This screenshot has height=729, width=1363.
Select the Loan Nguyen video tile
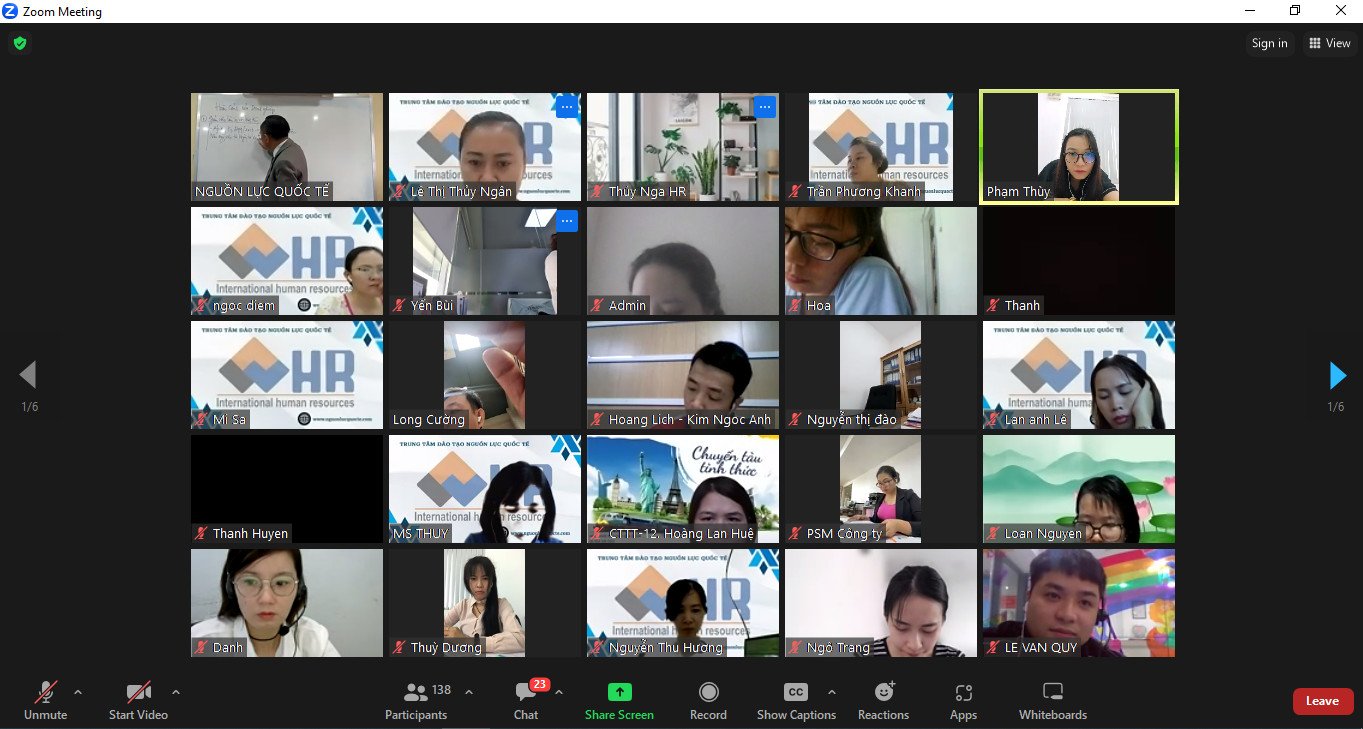click(x=1079, y=489)
